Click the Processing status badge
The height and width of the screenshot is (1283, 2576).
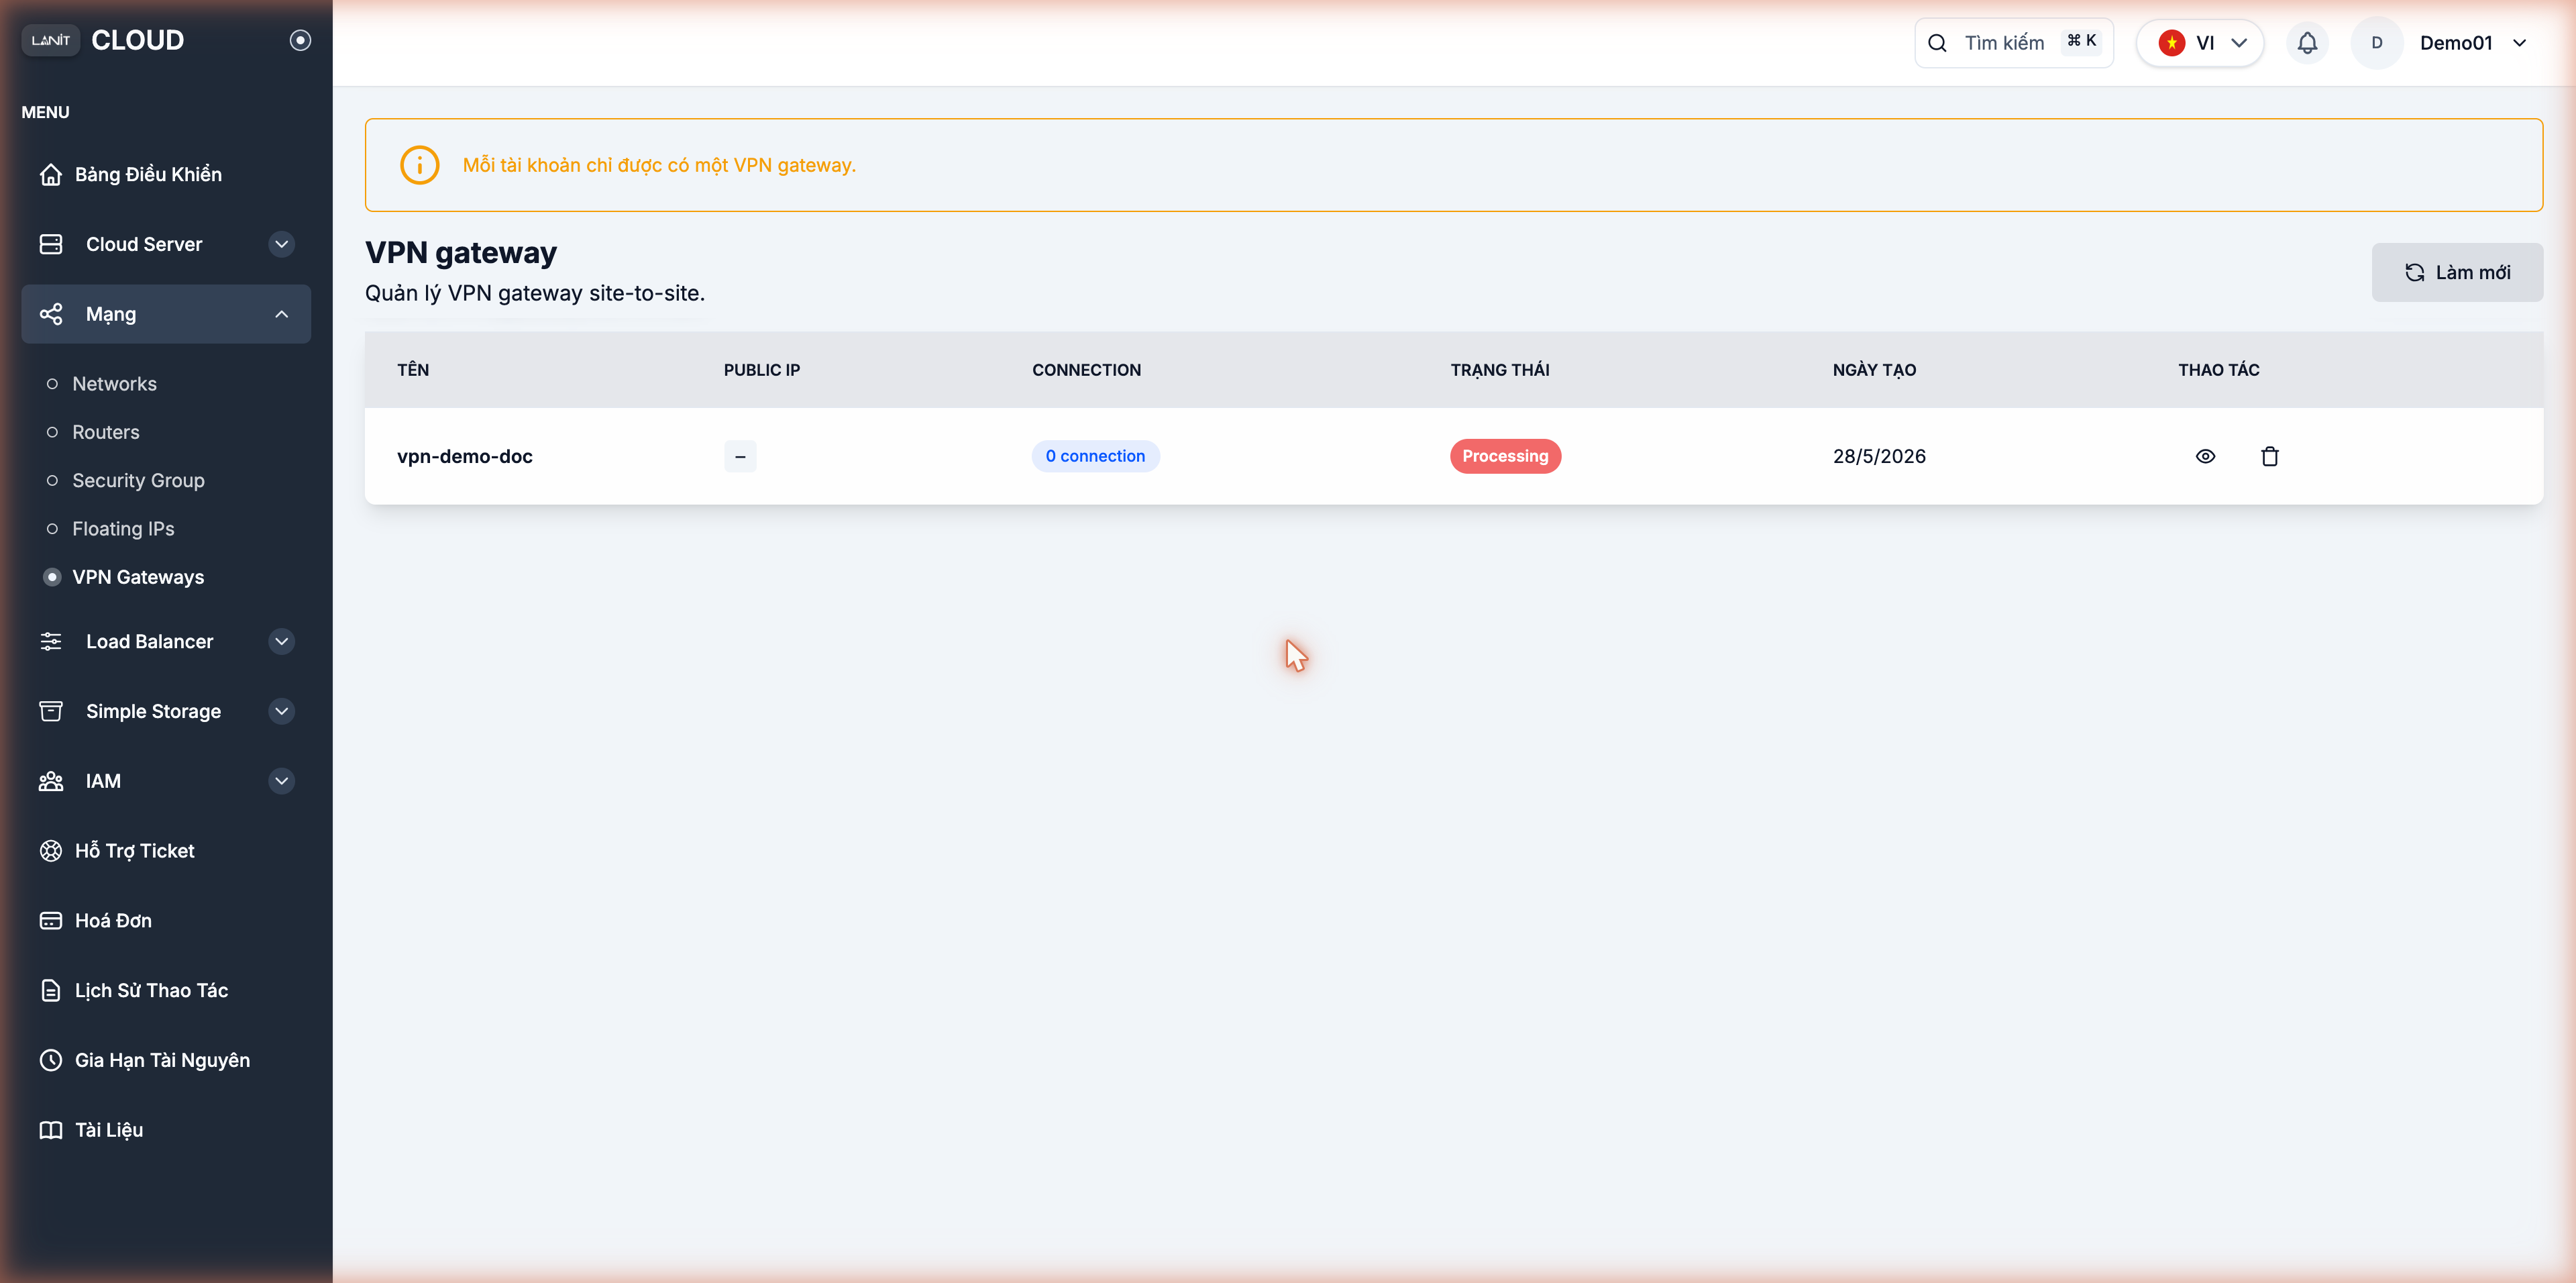(1505, 456)
